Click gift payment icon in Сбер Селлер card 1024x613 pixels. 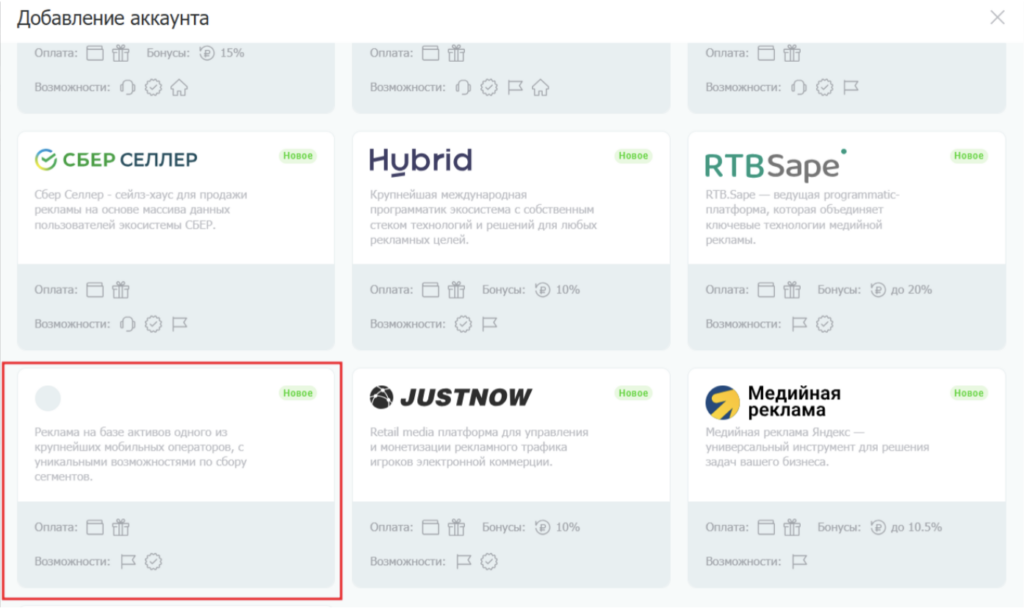click(x=121, y=289)
